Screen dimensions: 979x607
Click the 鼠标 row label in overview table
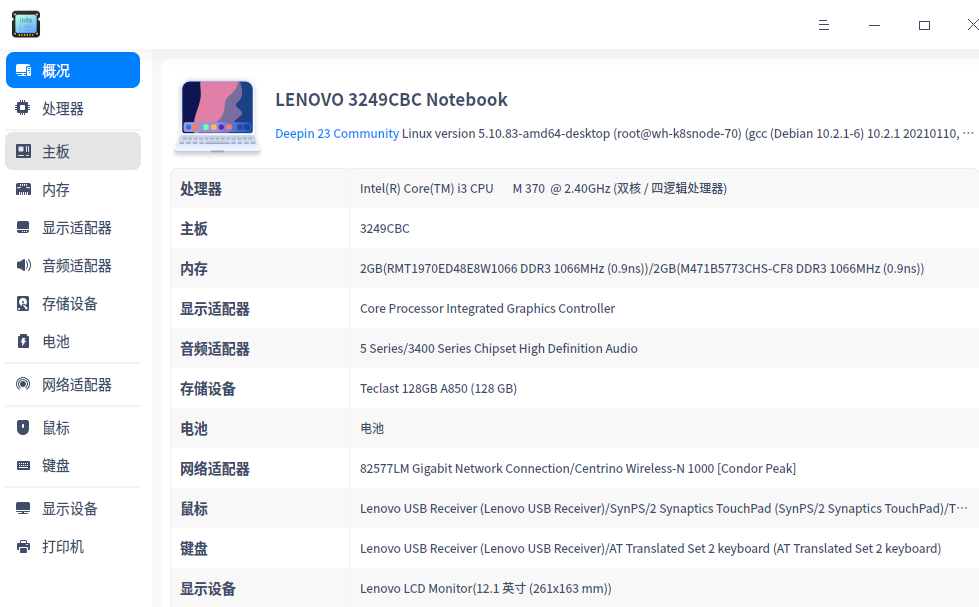tap(194, 508)
